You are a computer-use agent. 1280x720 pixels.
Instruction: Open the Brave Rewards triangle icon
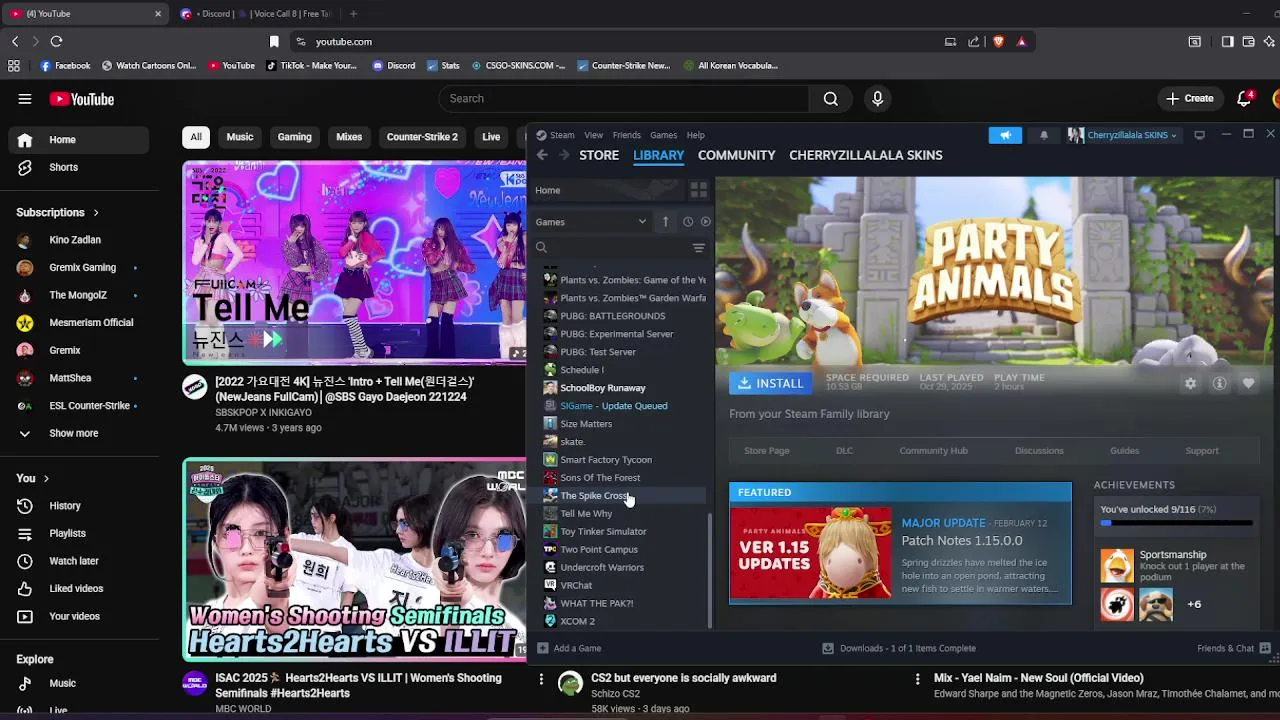coord(1021,42)
